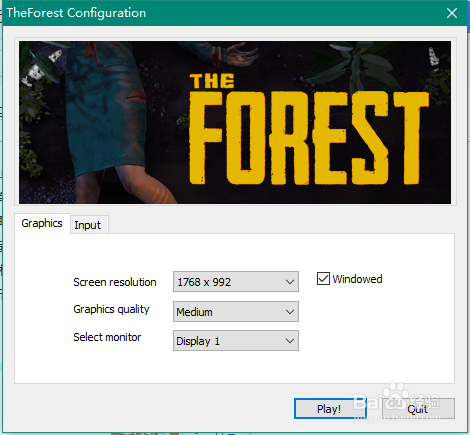Image resolution: width=470 pixels, height=435 pixels.
Task: Close the TheForest Configuration window
Action: click(x=452, y=13)
